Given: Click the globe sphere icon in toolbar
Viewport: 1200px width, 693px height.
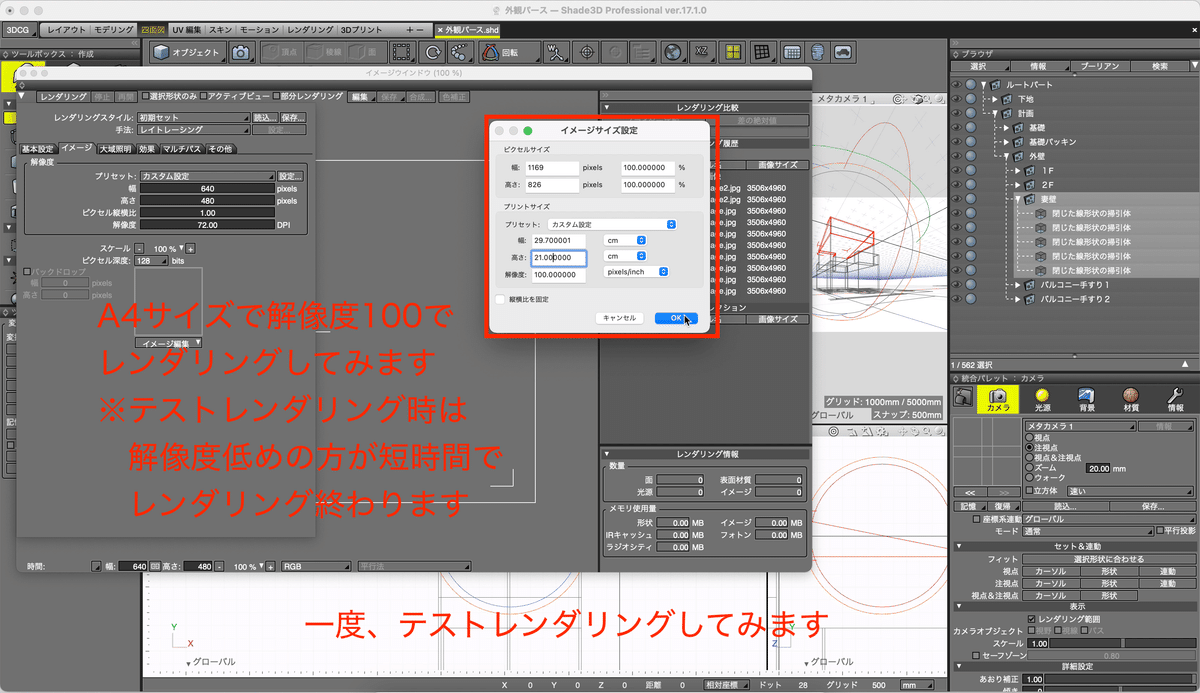Looking at the screenshot, I should click(673, 52).
